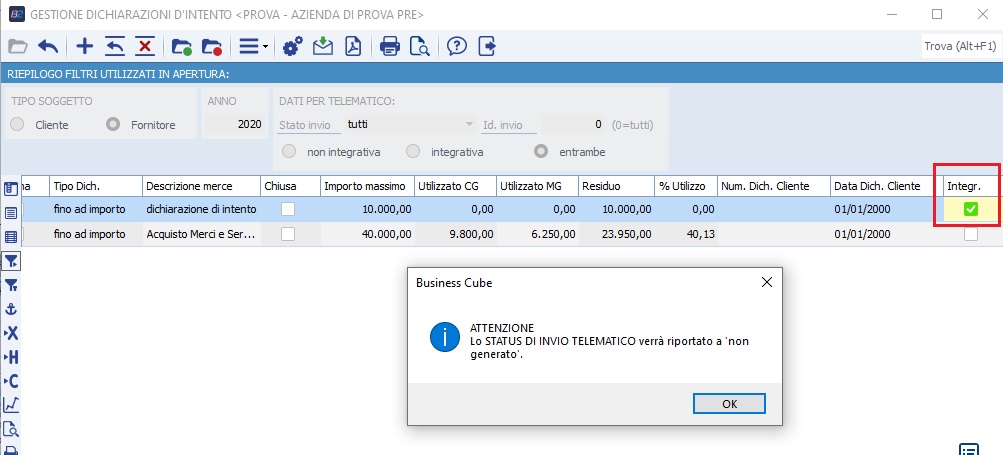The image size is (1003, 455).
Task: Open the chart icon in sidebar
Action: pos(11,404)
